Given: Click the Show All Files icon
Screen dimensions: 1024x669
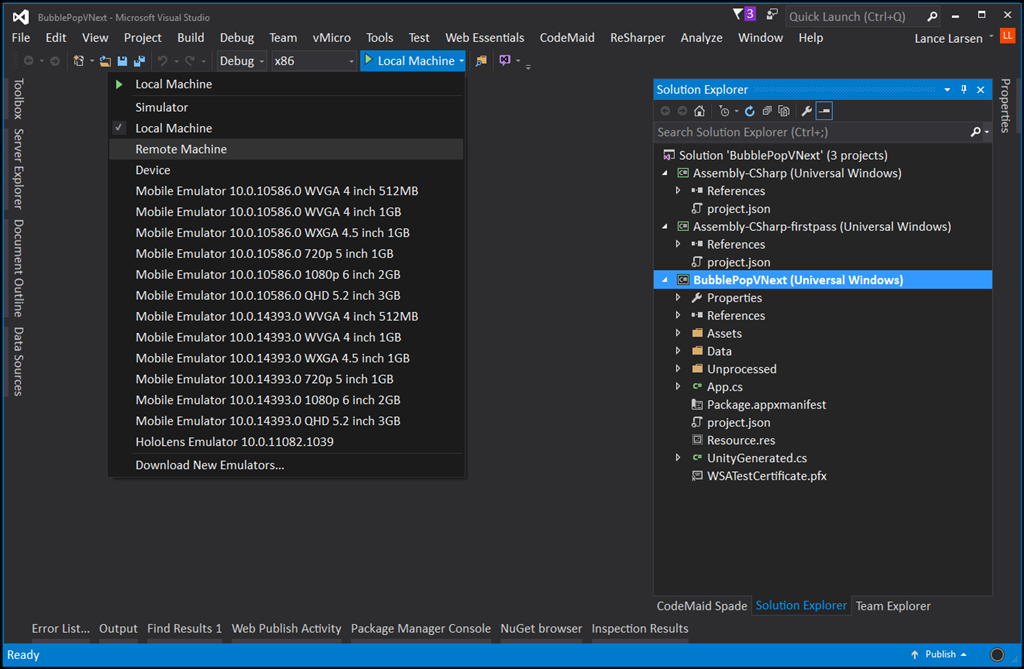Looking at the screenshot, I should [x=784, y=111].
